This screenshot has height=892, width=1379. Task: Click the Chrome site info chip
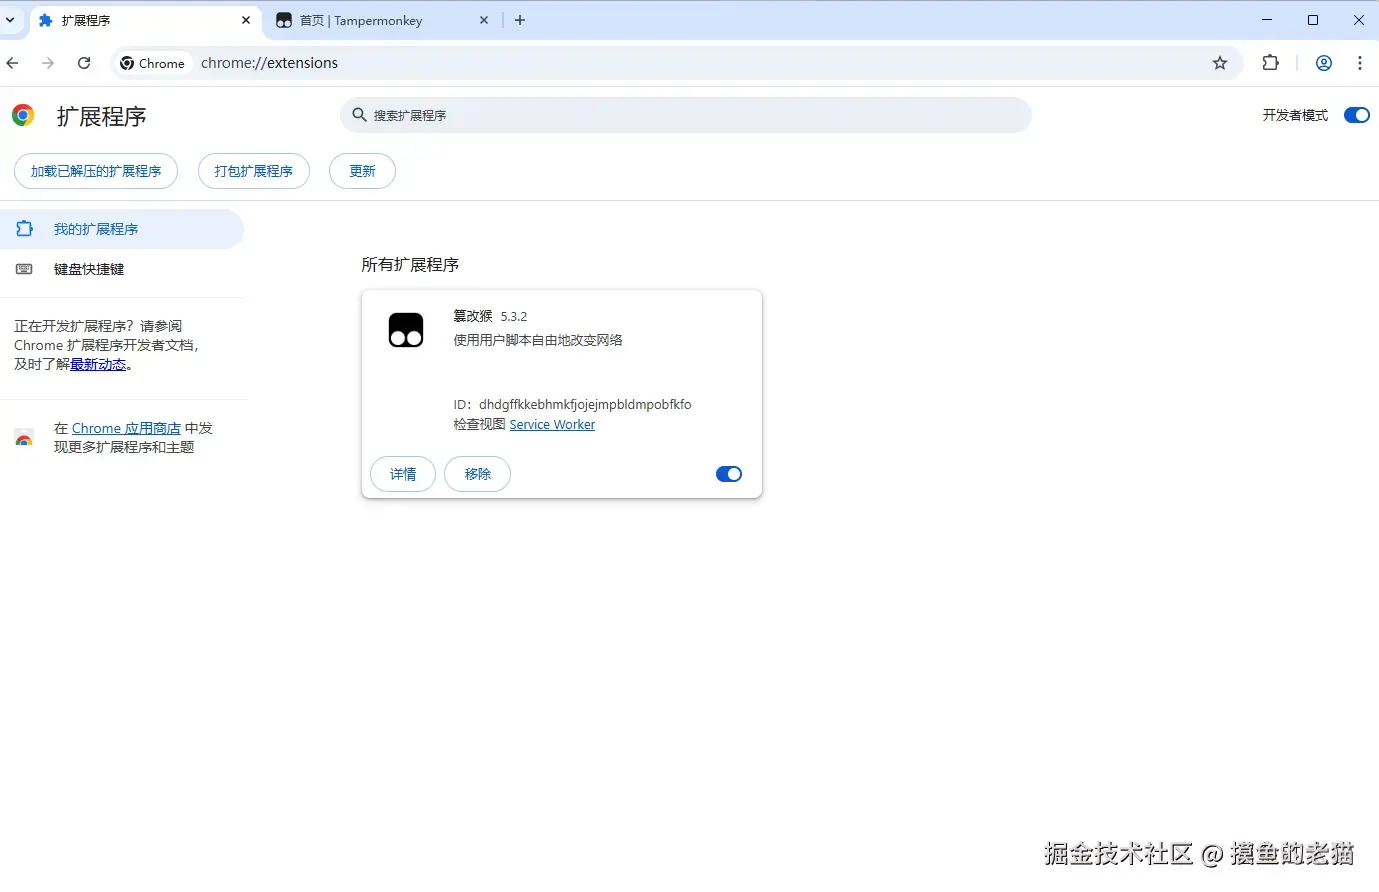(x=153, y=63)
